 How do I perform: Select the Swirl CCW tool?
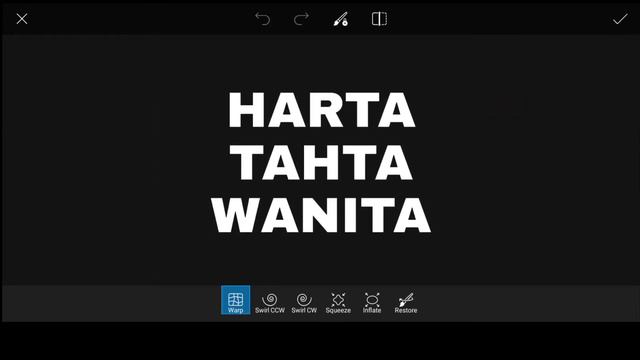[270, 303]
